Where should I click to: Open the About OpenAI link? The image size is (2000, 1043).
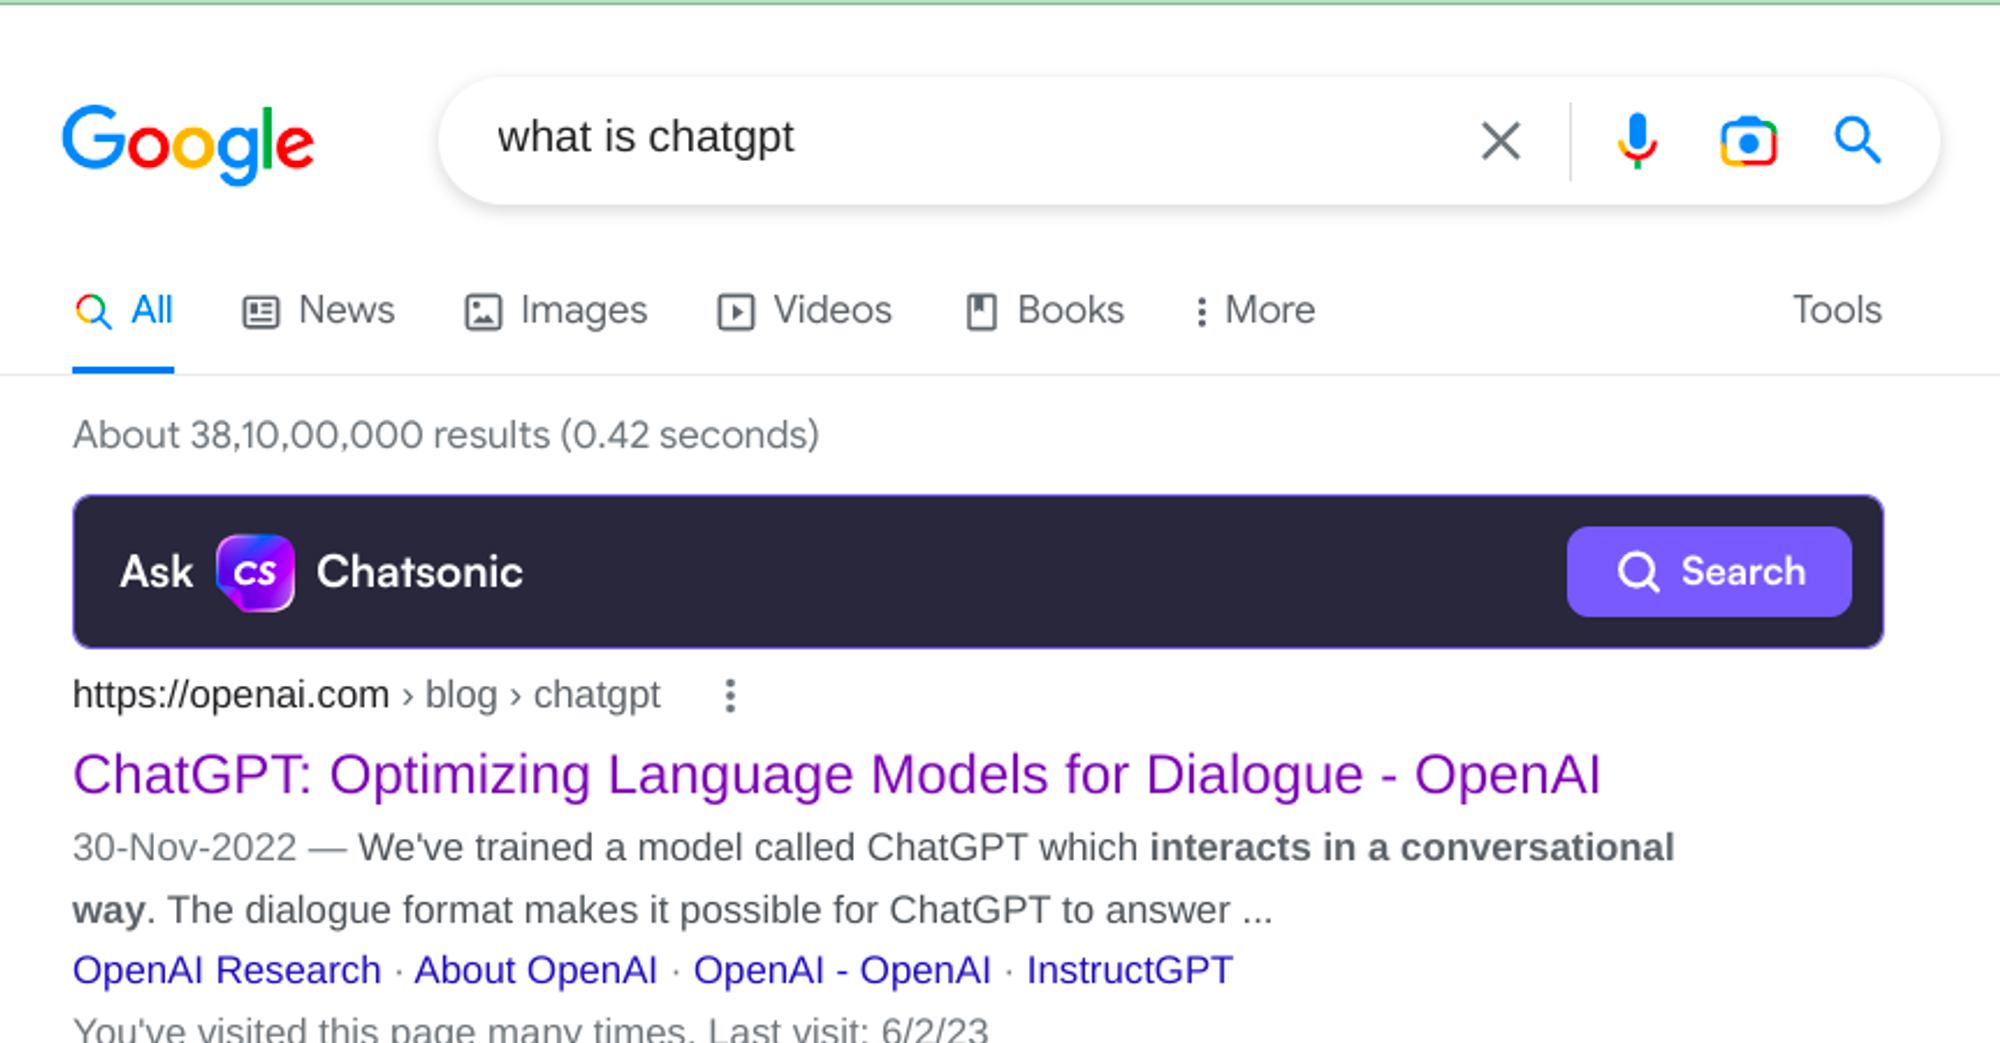(536, 969)
